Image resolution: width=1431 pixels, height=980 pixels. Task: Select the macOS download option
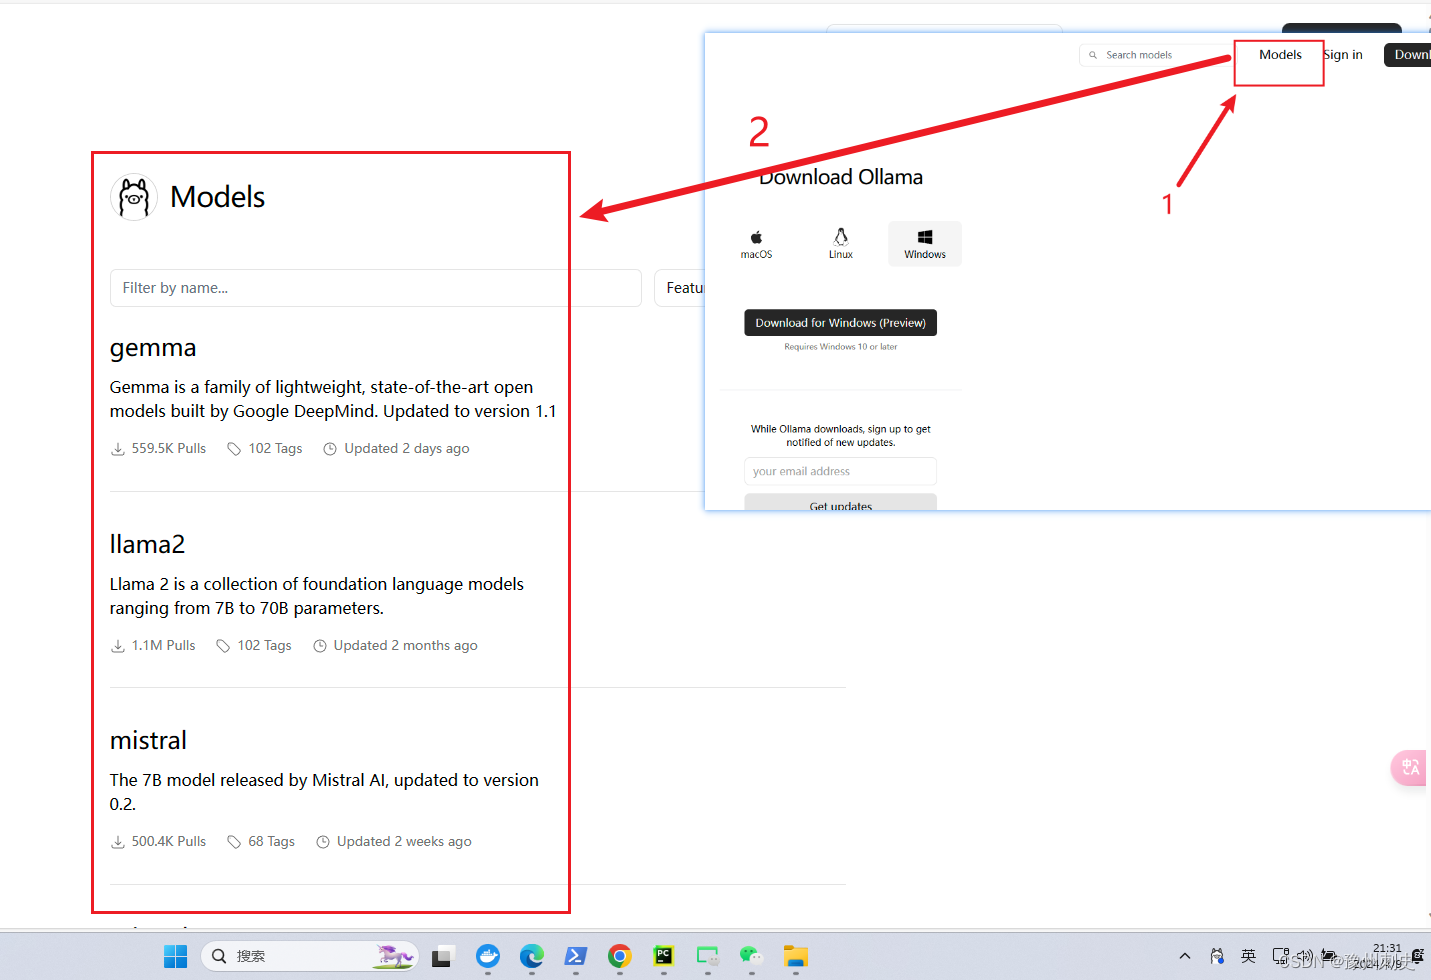(x=756, y=243)
